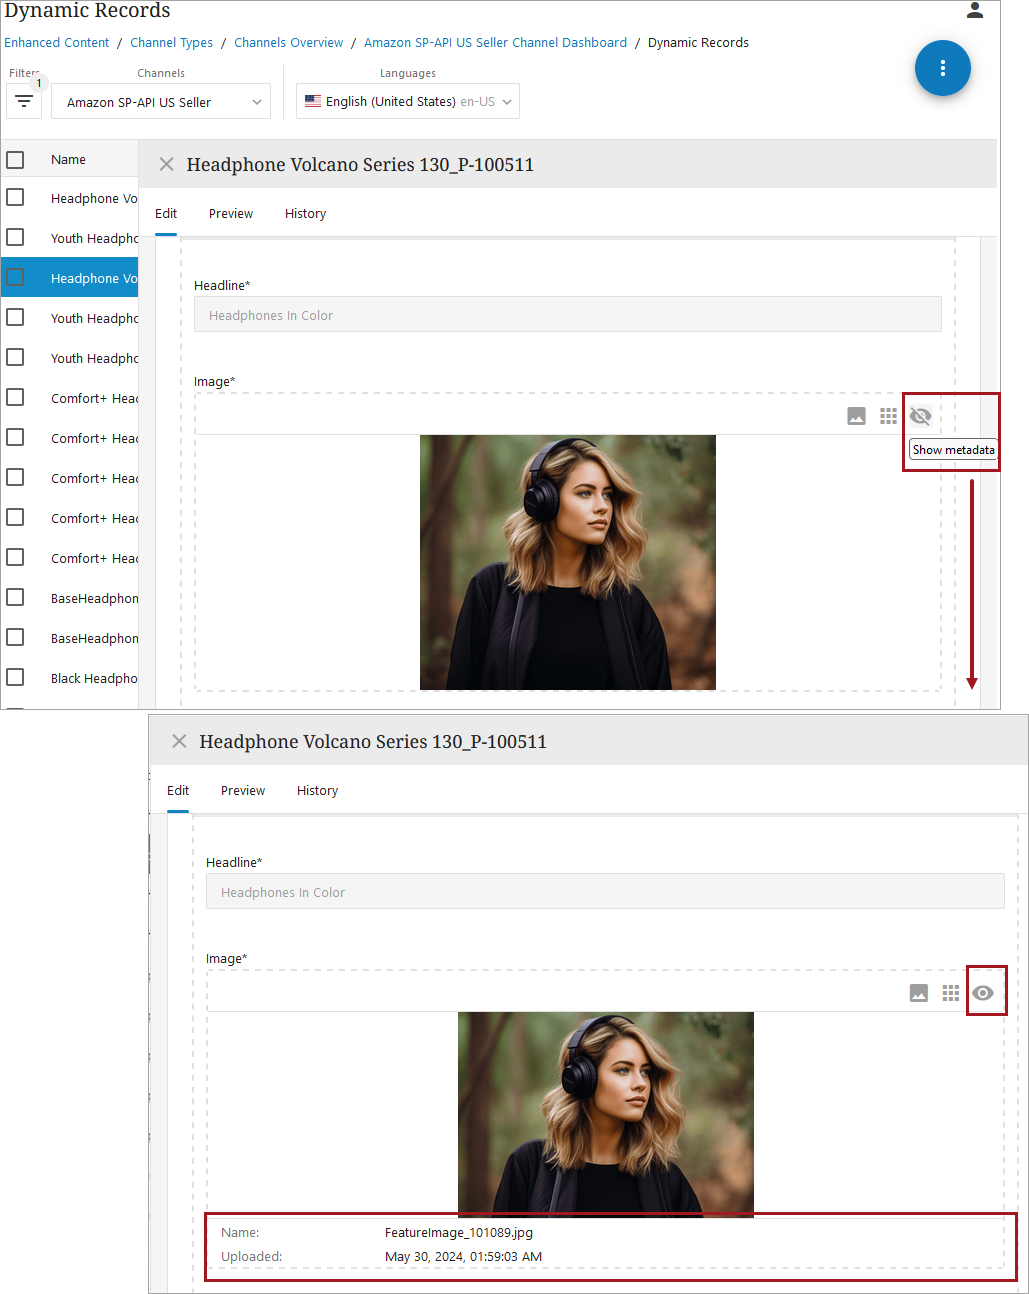
Task: Open the Languages dropdown English (United States)
Action: click(x=408, y=102)
